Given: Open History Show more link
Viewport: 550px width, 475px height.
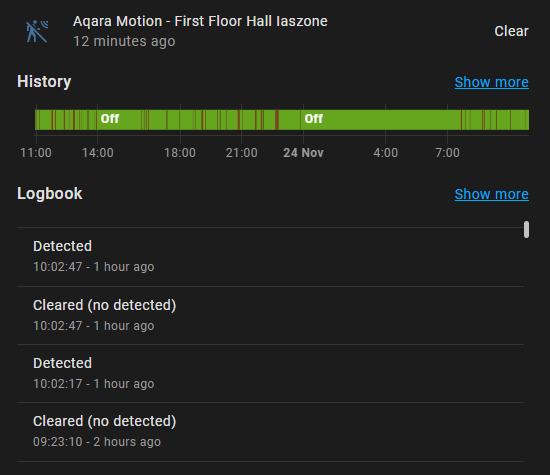Looking at the screenshot, I should [x=491, y=82].
